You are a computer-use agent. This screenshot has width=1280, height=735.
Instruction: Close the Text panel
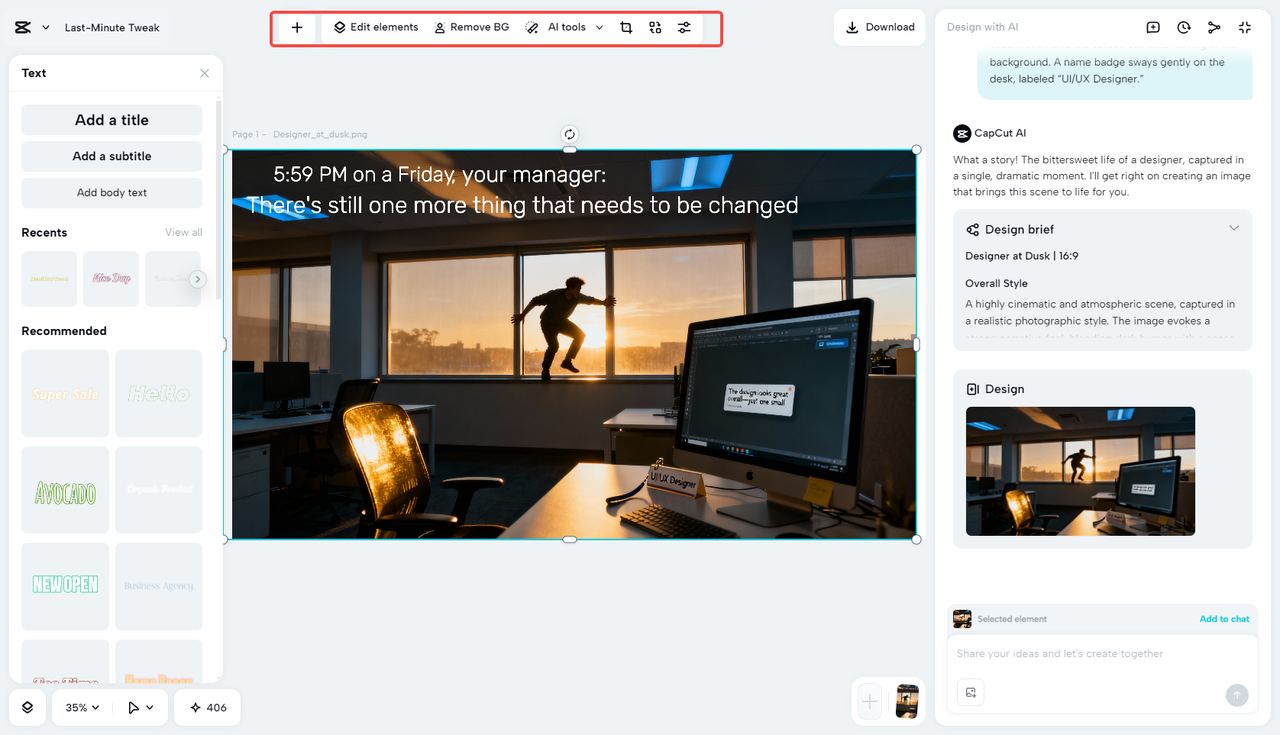pyautogui.click(x=204, y=73)
